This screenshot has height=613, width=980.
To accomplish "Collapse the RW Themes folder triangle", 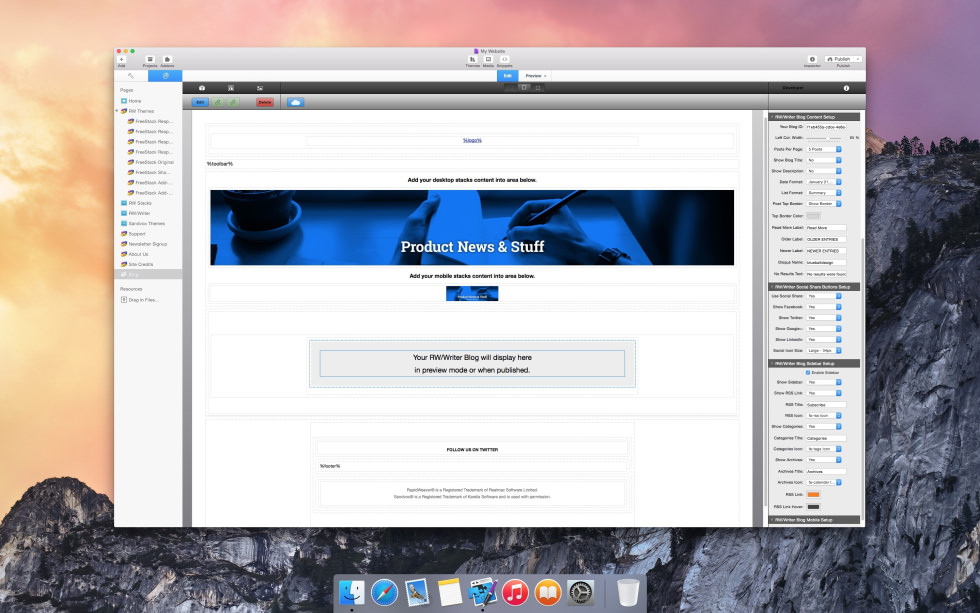I will tap(117, 111).
